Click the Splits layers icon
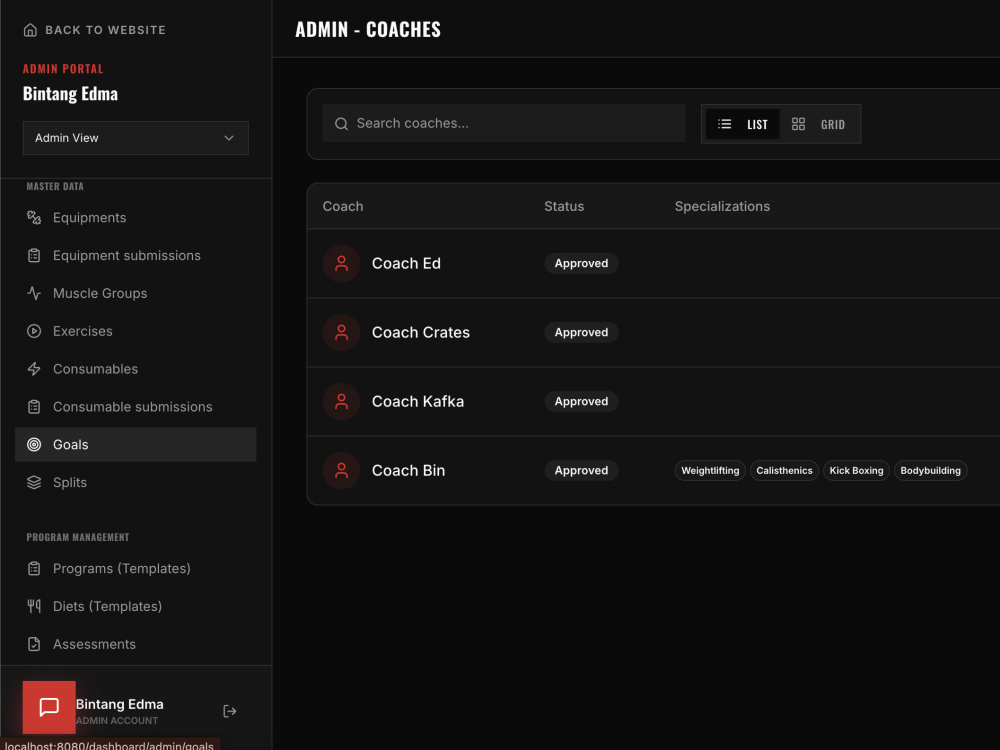 [34, 482]
